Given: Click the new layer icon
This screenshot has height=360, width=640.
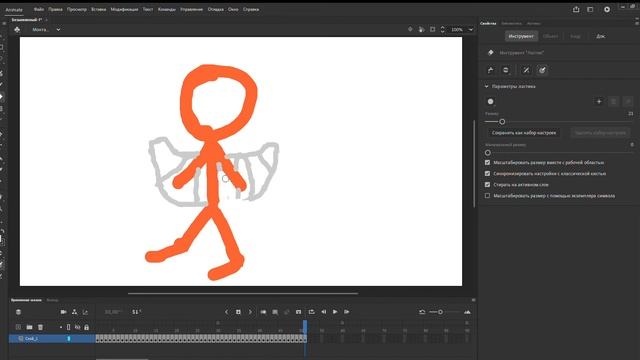Looking at the screenshot, I should (18, 327).
